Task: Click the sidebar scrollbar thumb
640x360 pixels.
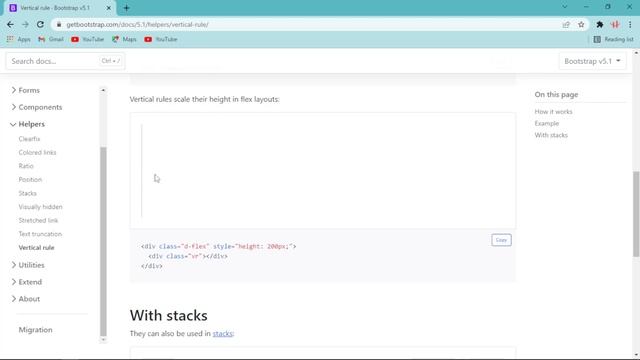Action: tap(103, 241)
